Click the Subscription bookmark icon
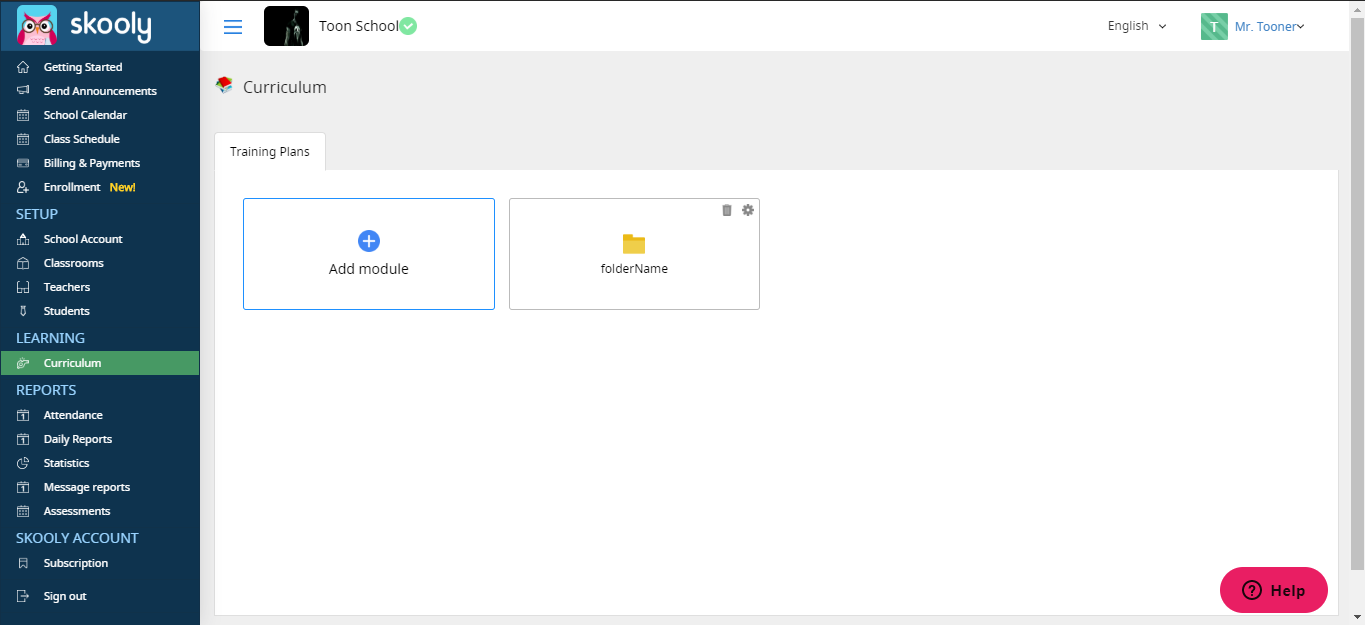 tap(23, 563)
